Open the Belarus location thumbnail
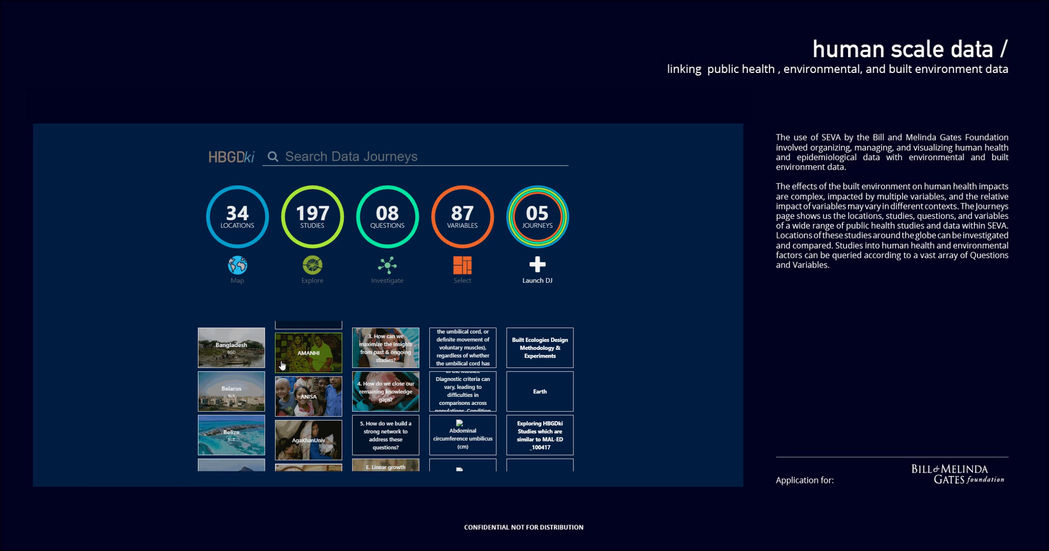Image resolution: width=1049 pixels, height=551 pixels. click(231, 391)
